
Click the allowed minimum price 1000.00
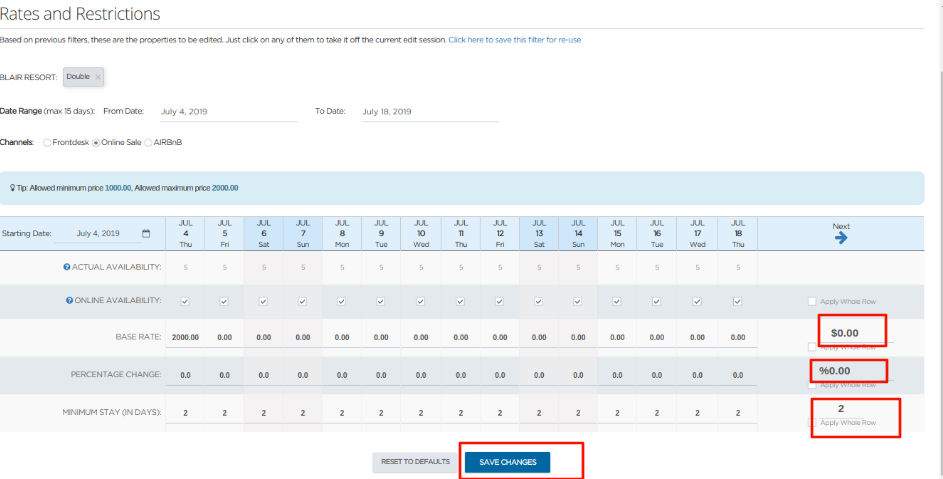click(x=118, y=188)
